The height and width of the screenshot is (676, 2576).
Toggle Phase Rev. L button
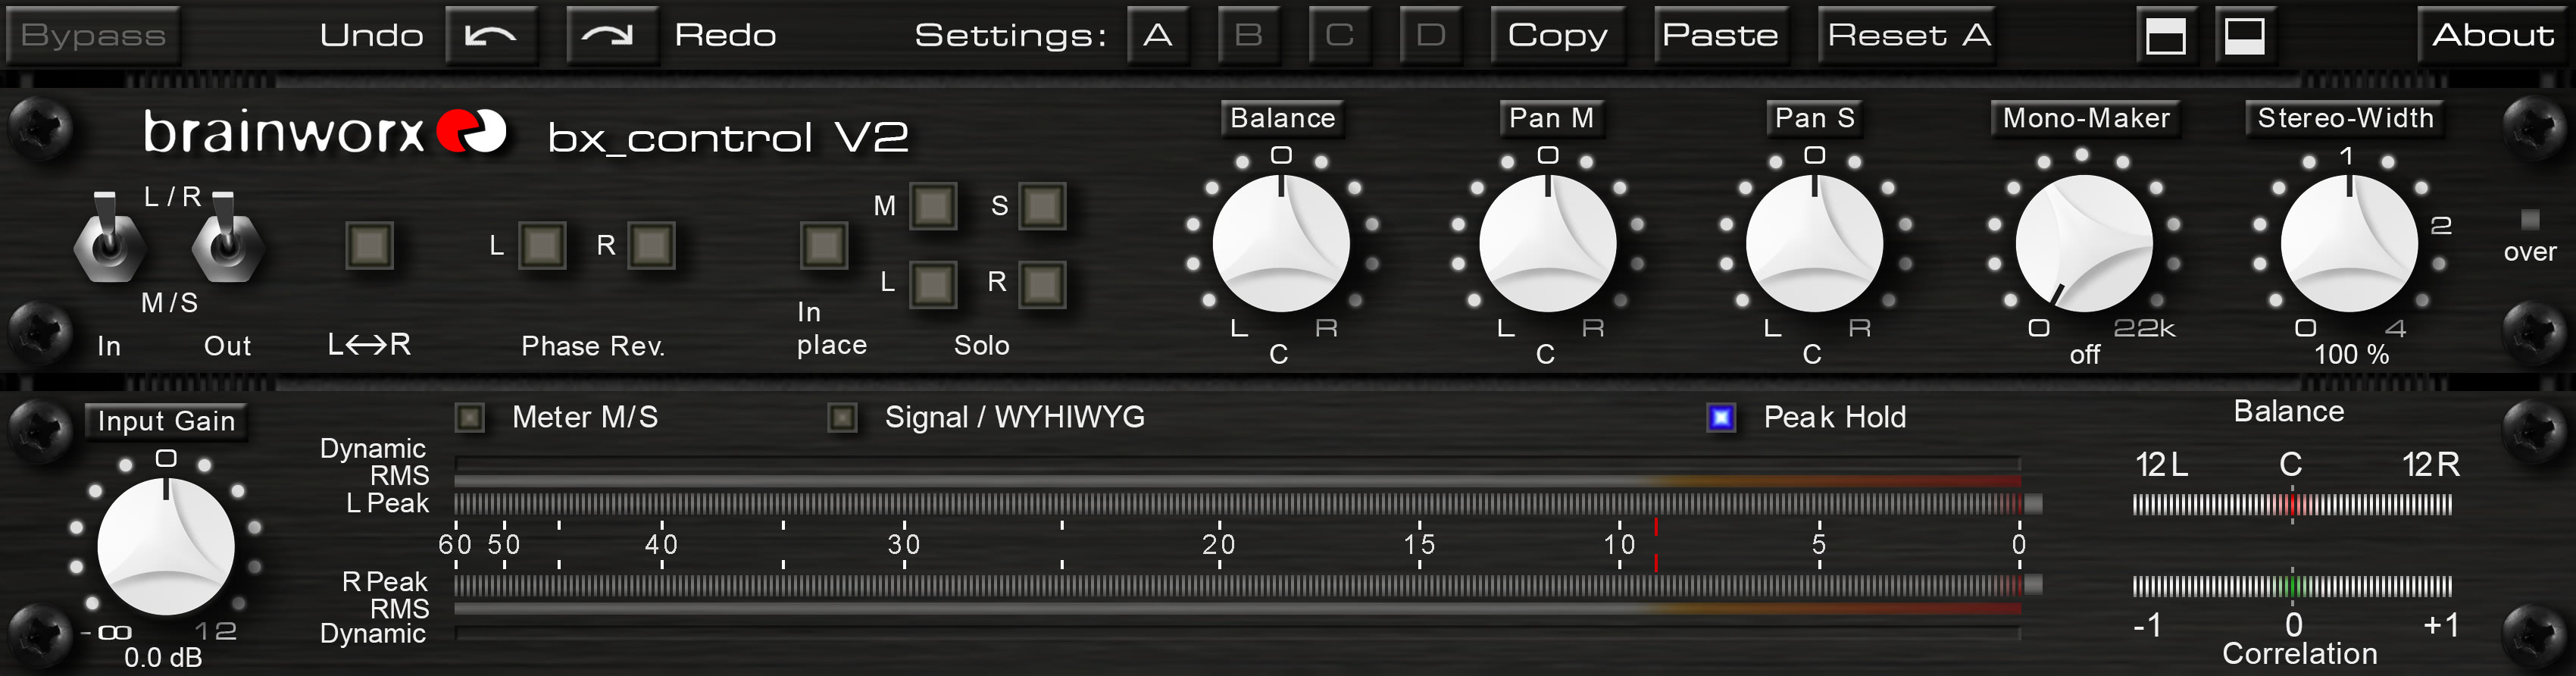tap(542, 245)
